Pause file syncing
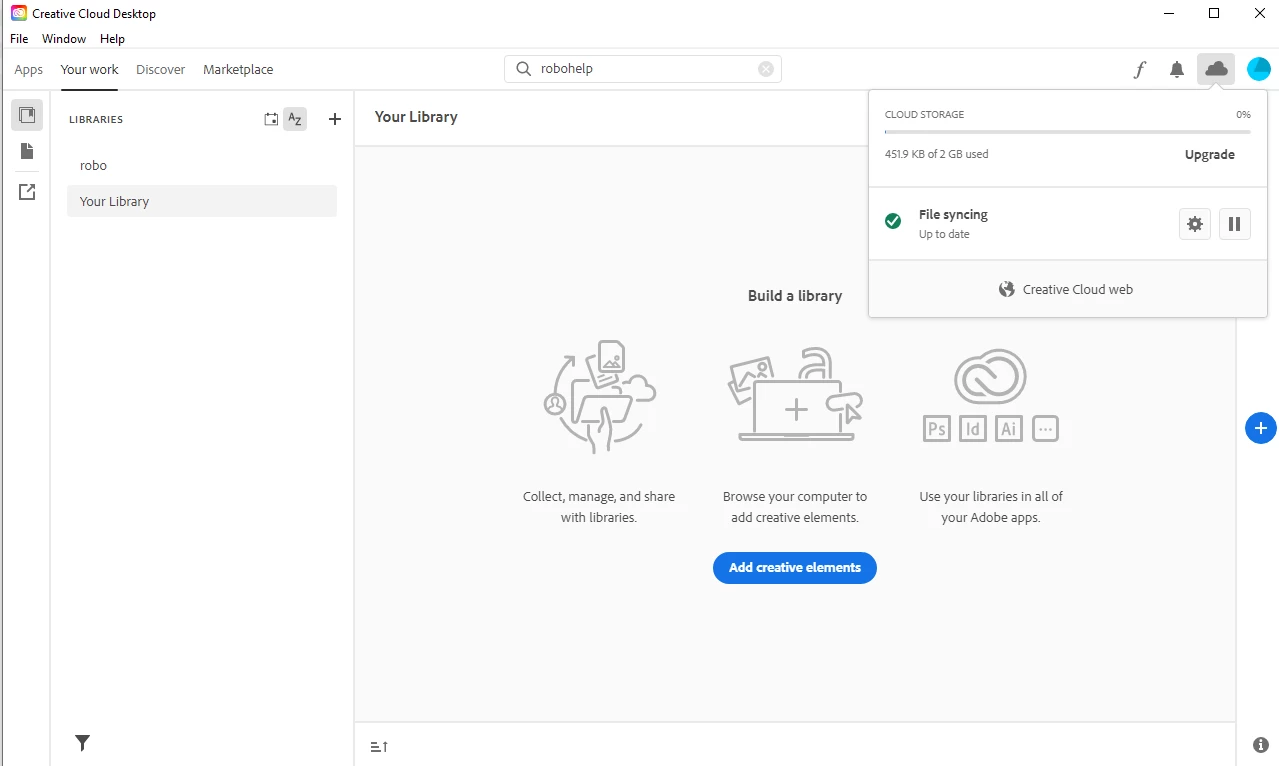The height and width of the screenshot is (766, 1279). point(1235,224)
